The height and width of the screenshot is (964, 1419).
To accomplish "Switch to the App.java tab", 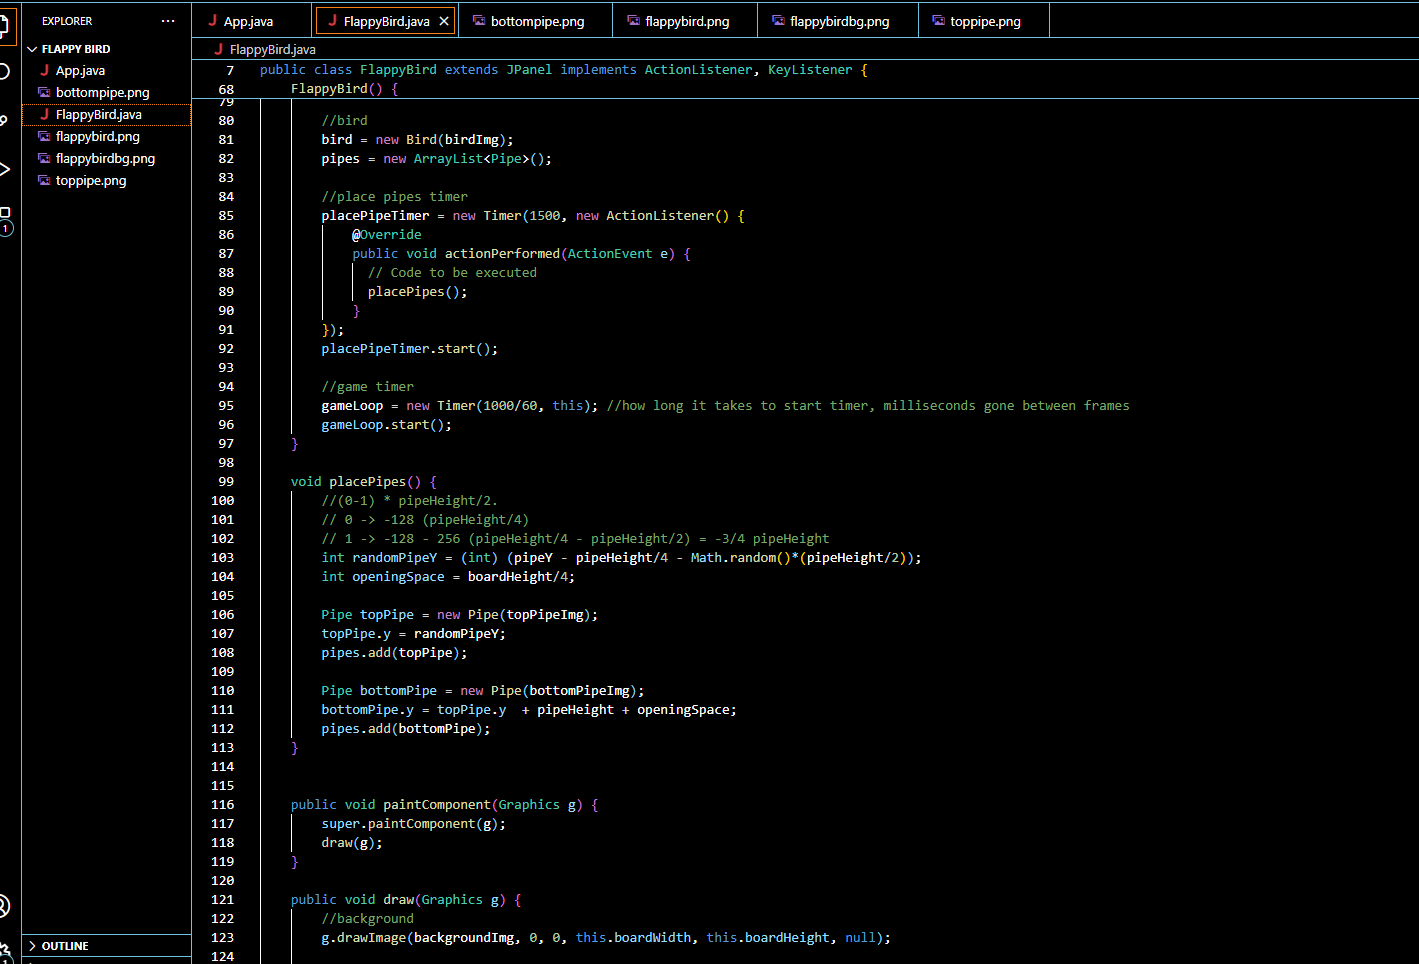I will click(248, 21).
